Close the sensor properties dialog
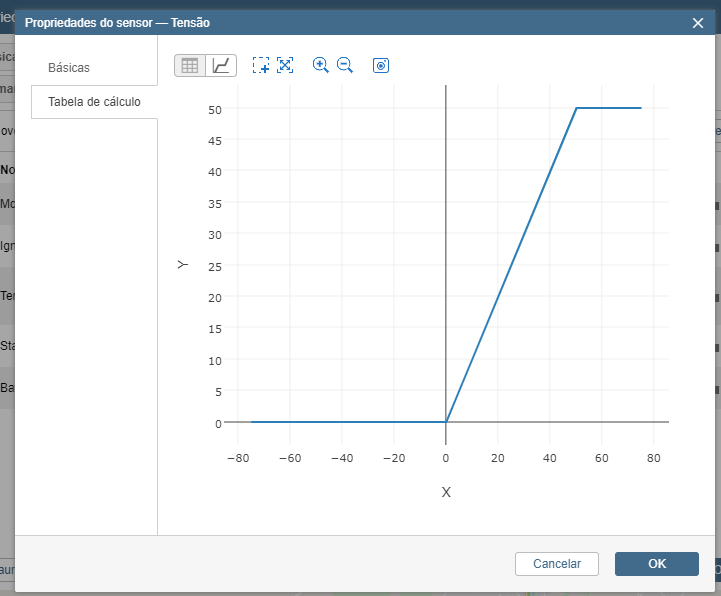 point(698,22)
